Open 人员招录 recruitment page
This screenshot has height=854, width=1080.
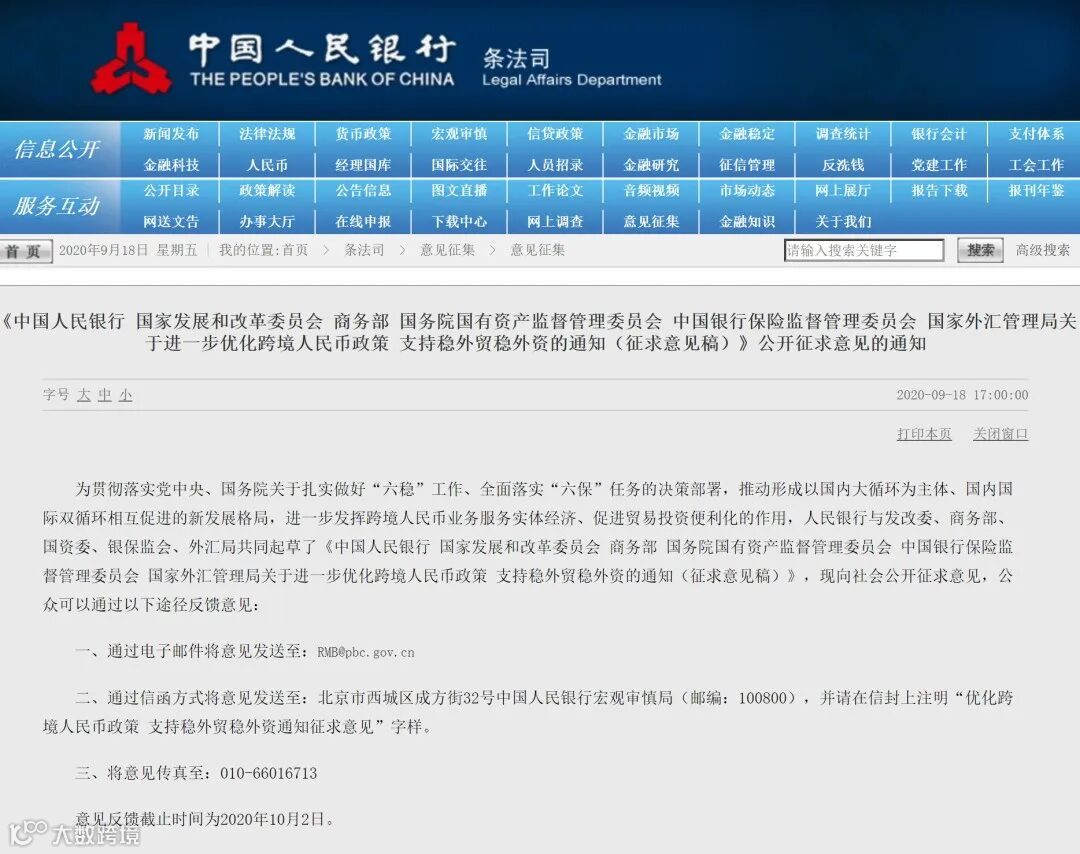coord(555,165)
